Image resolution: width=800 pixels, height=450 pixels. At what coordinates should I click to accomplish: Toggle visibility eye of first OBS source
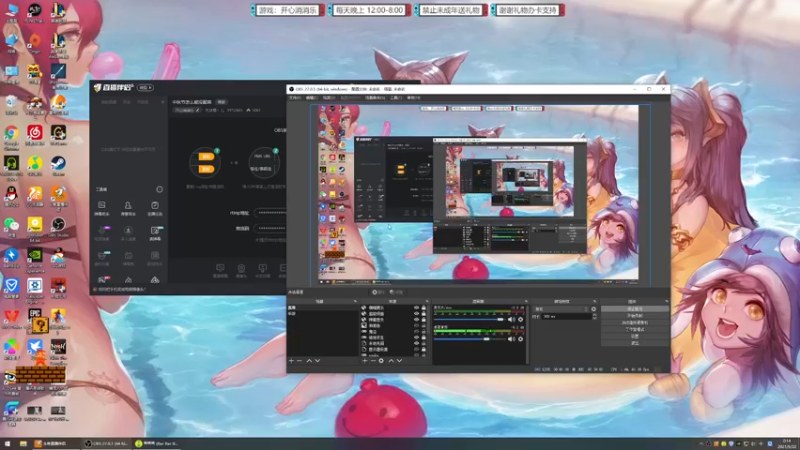[x=416, y=308]
